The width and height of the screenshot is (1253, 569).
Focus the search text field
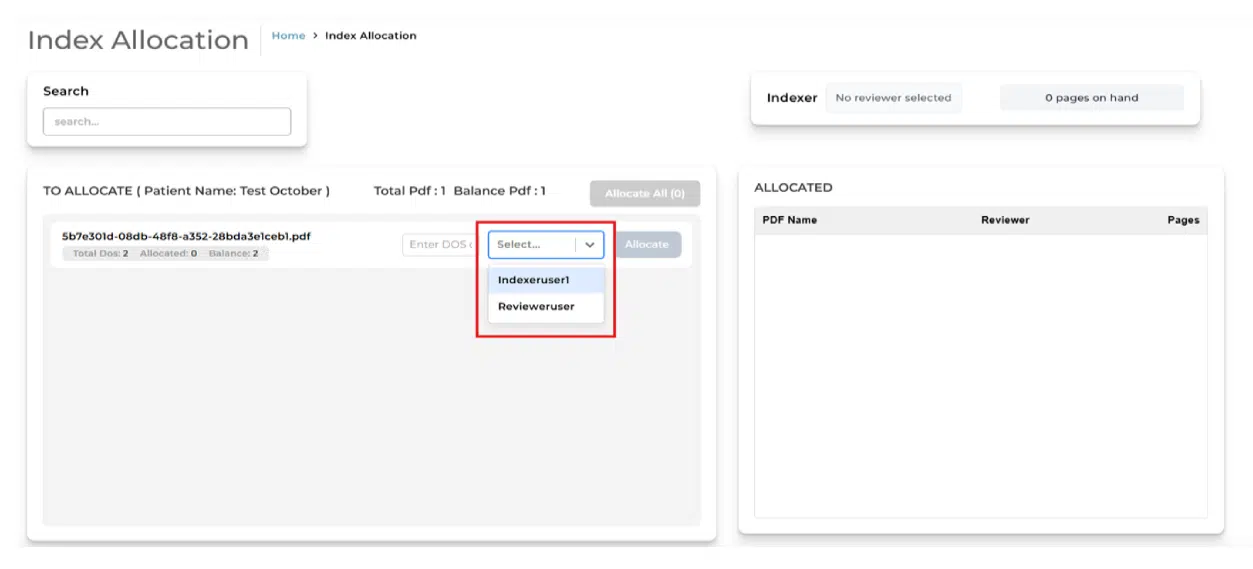click(167, 122)
